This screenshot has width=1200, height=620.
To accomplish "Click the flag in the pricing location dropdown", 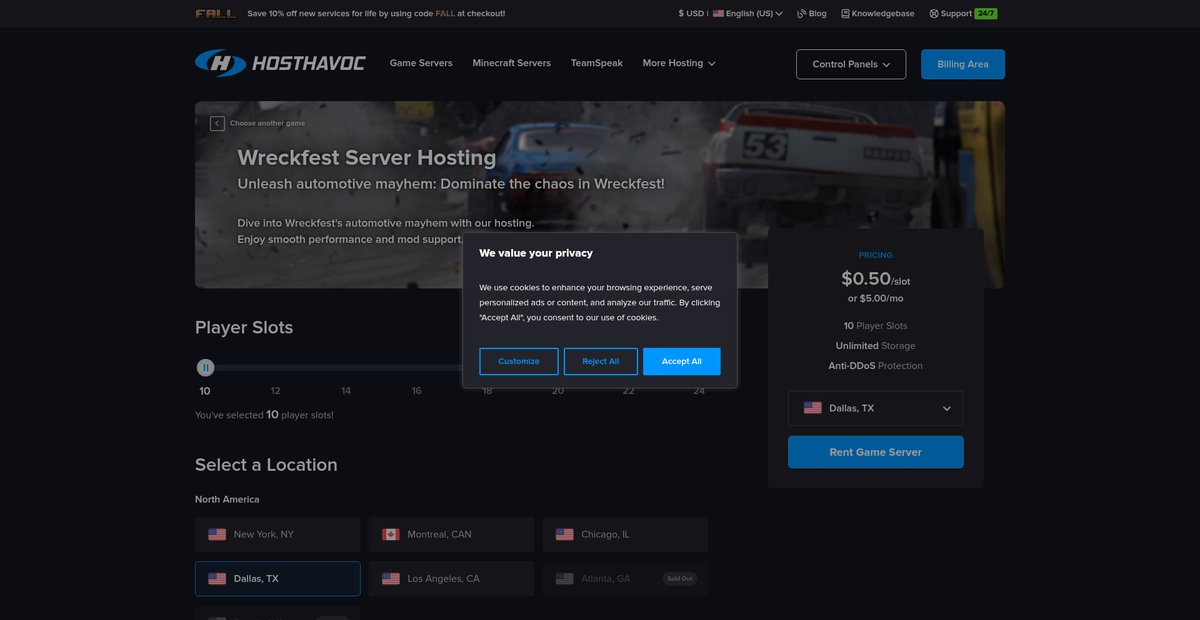I will [813, 408].
